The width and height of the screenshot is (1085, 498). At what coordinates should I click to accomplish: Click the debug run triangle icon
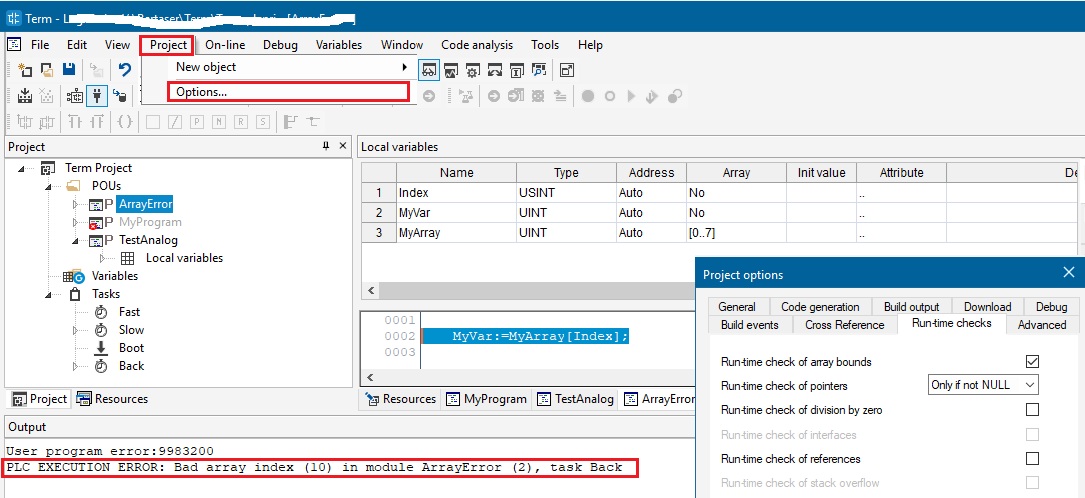[x=631, y=96]
